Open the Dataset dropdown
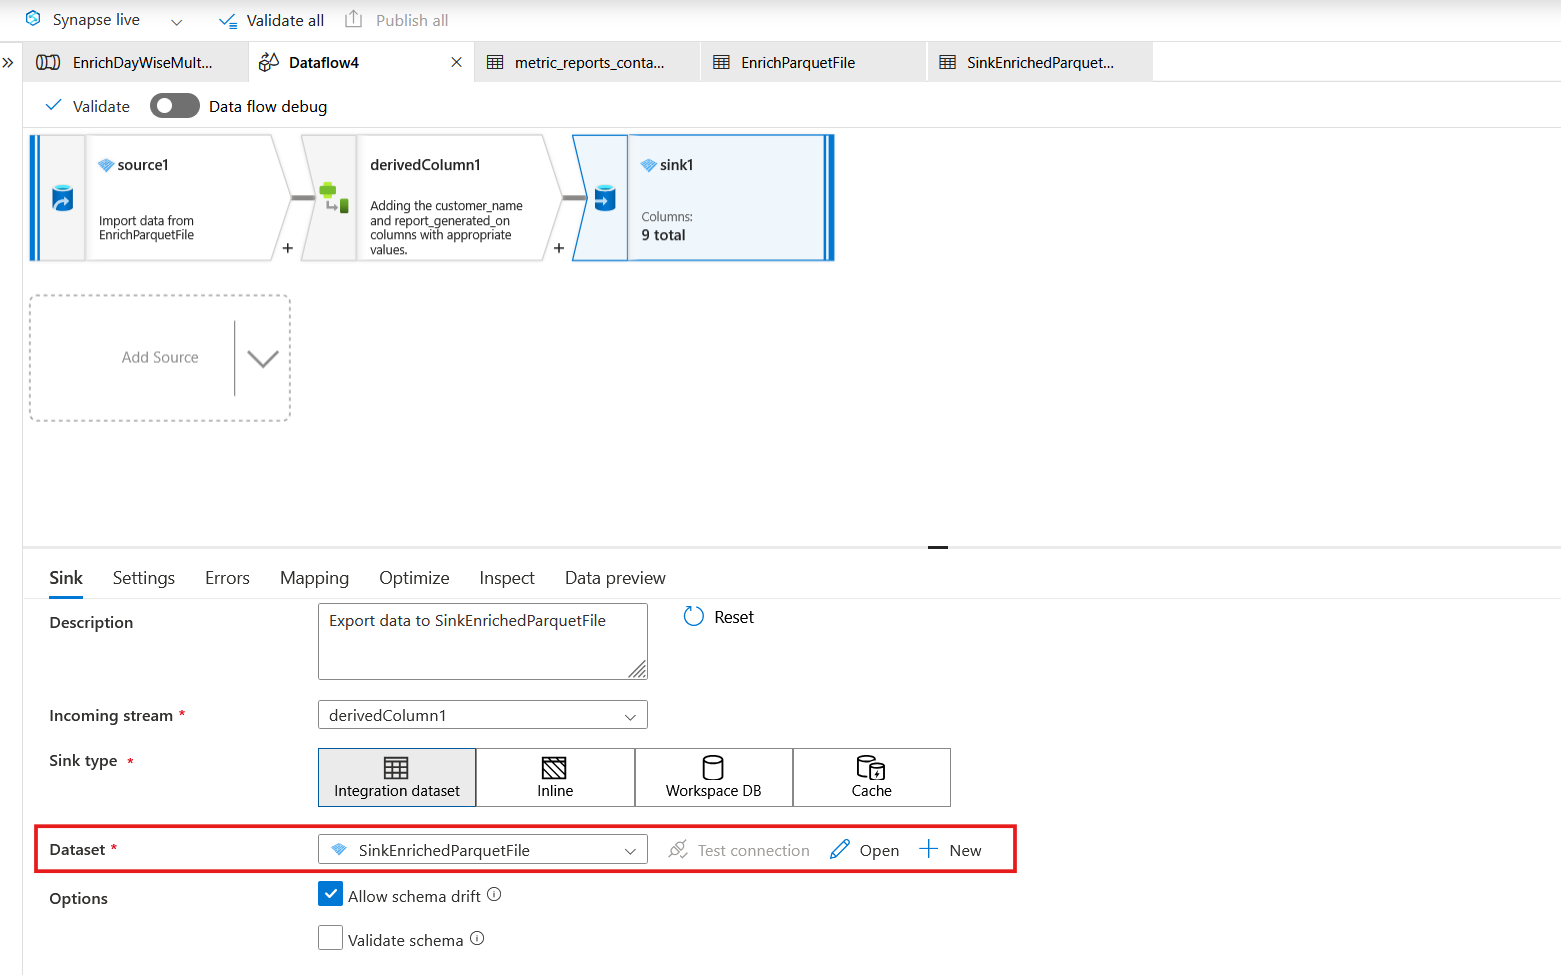The image size is (1561, 975). click(x=630, y=849)
